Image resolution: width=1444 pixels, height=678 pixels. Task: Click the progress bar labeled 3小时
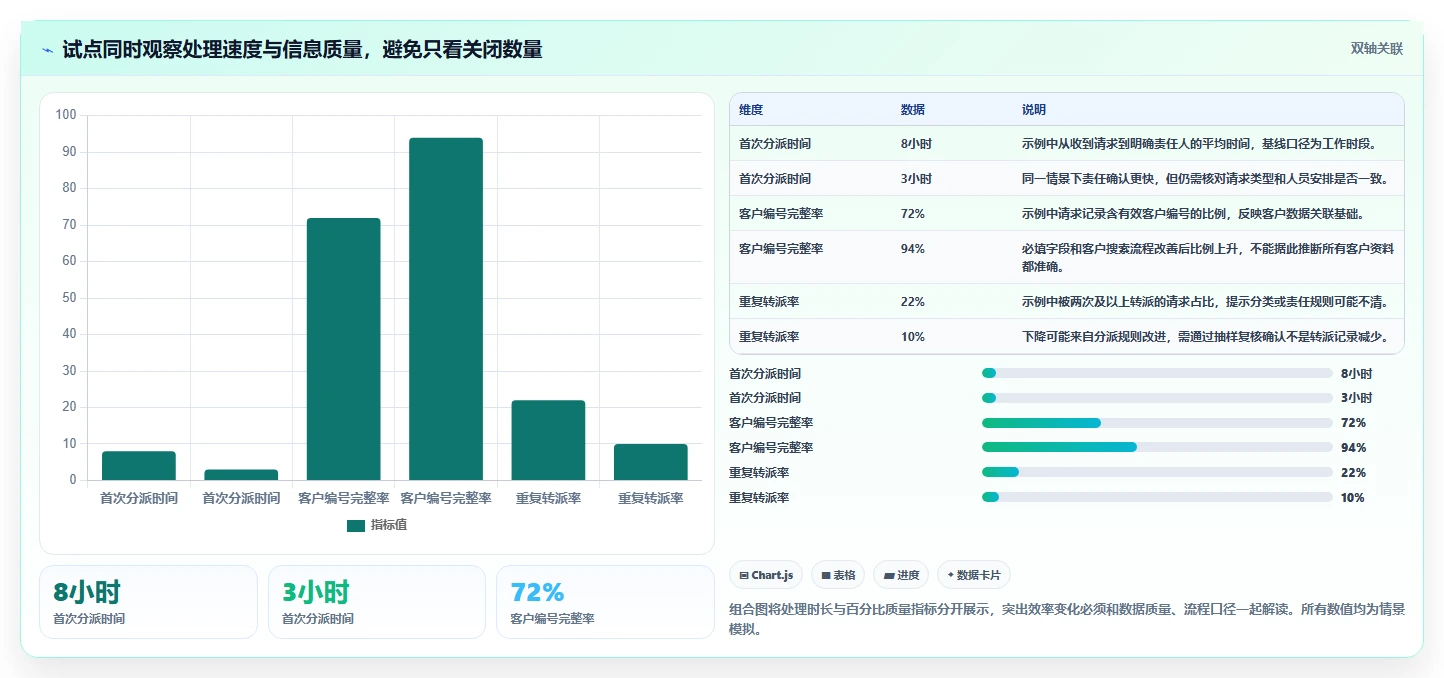point(1157,398)
